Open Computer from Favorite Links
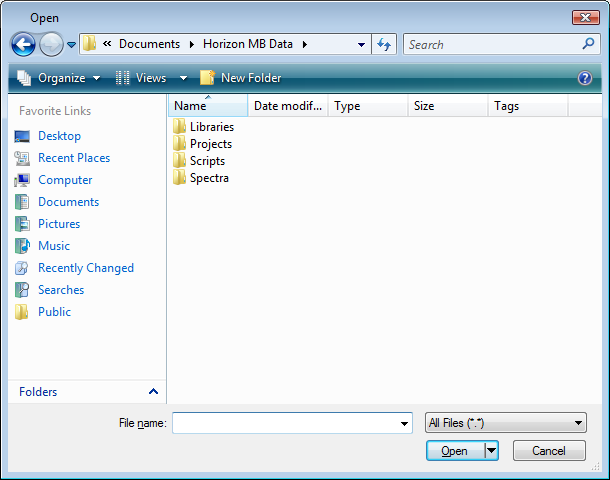The height and width of the screenshot is (480, 610). click(x=65, y=180)
